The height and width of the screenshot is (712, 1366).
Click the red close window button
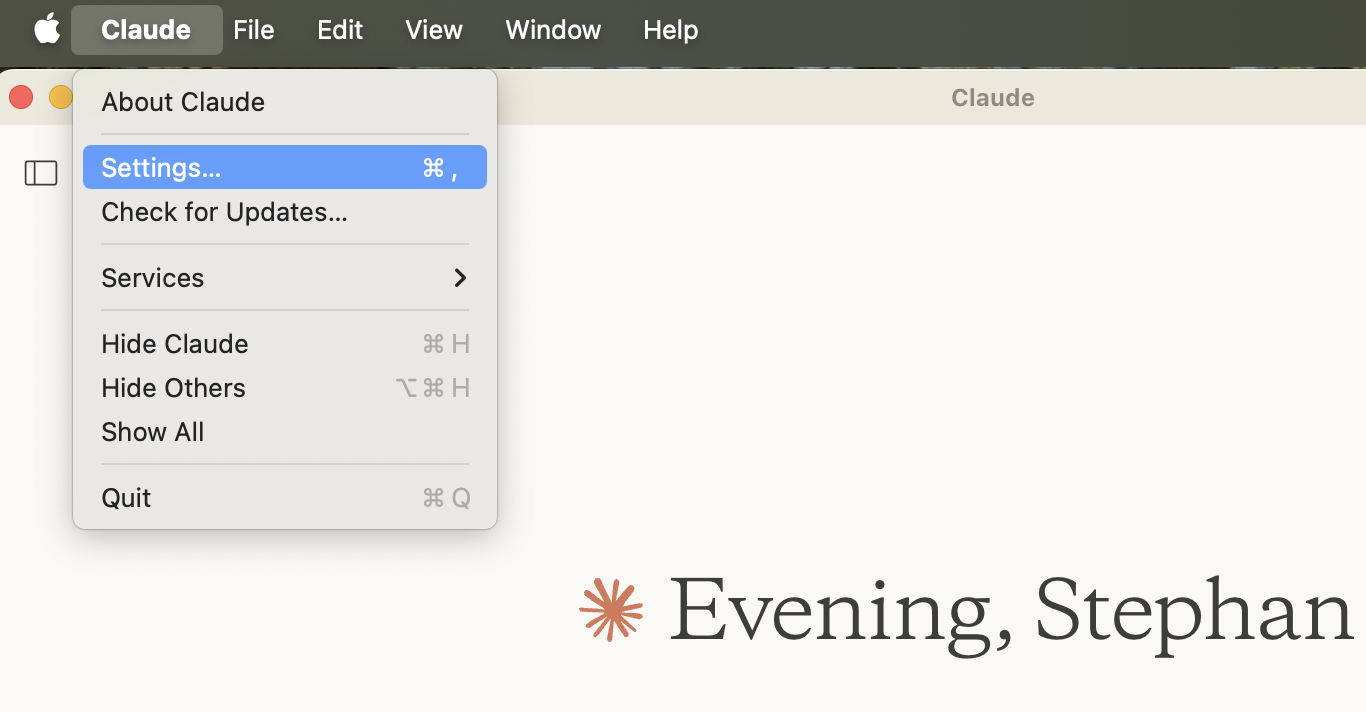pyautogui.click(x=21, y=97)
